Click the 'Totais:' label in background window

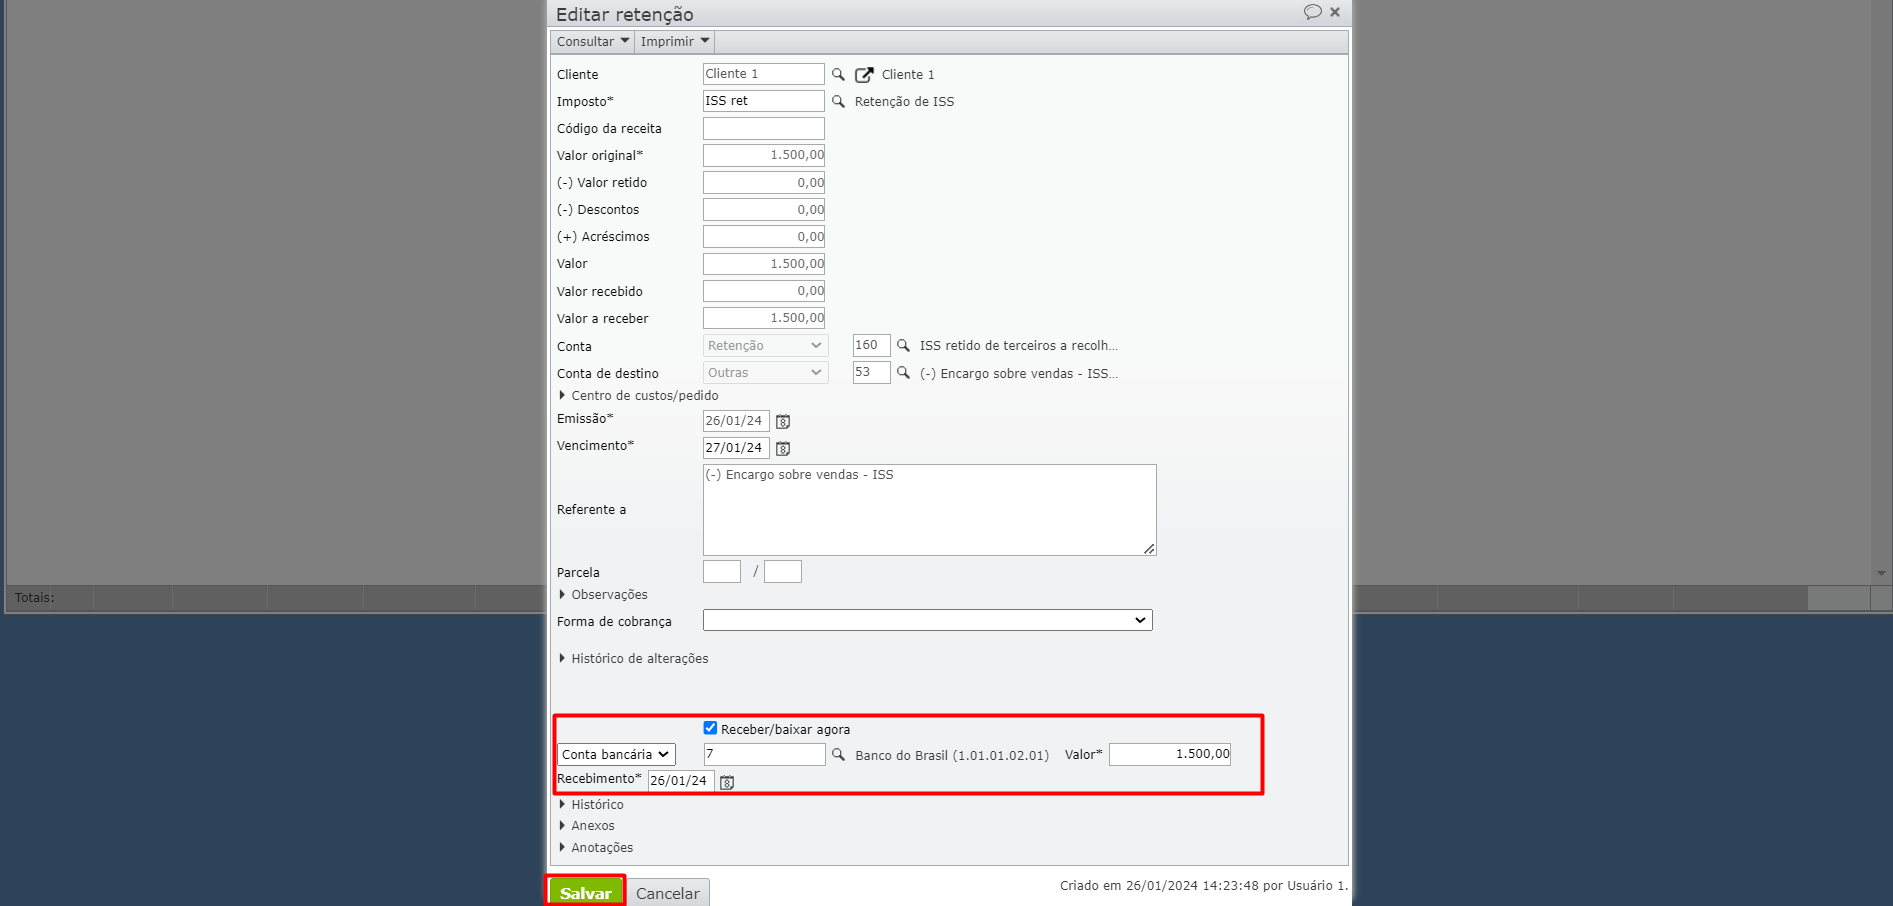click(35, 597)
